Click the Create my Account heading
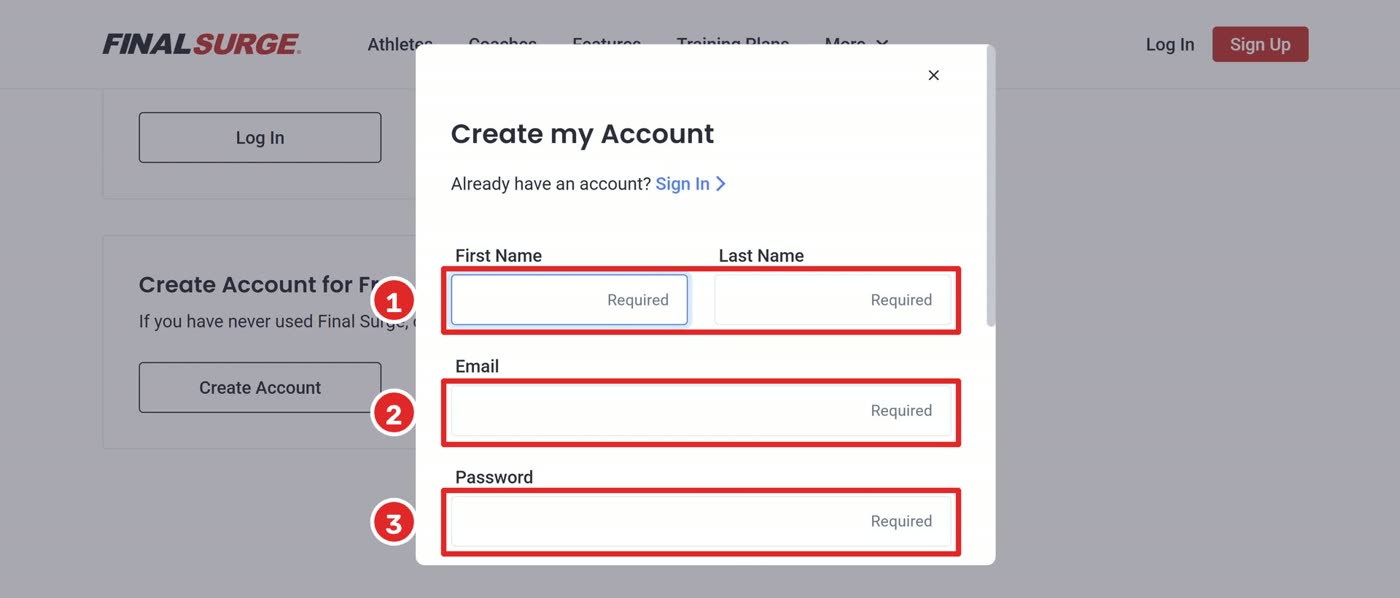This screenshot has width=1400, height=598. click(582, 134)
